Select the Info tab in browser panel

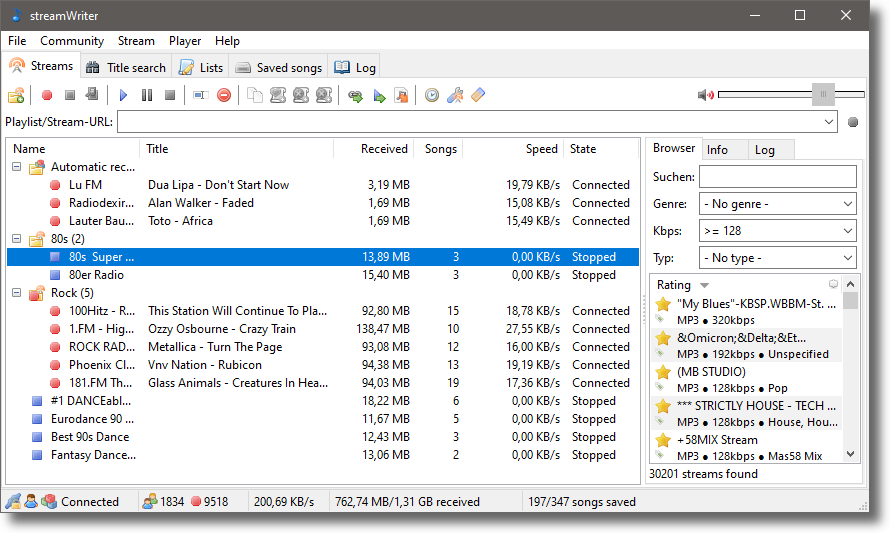click(x=725, y=150)
